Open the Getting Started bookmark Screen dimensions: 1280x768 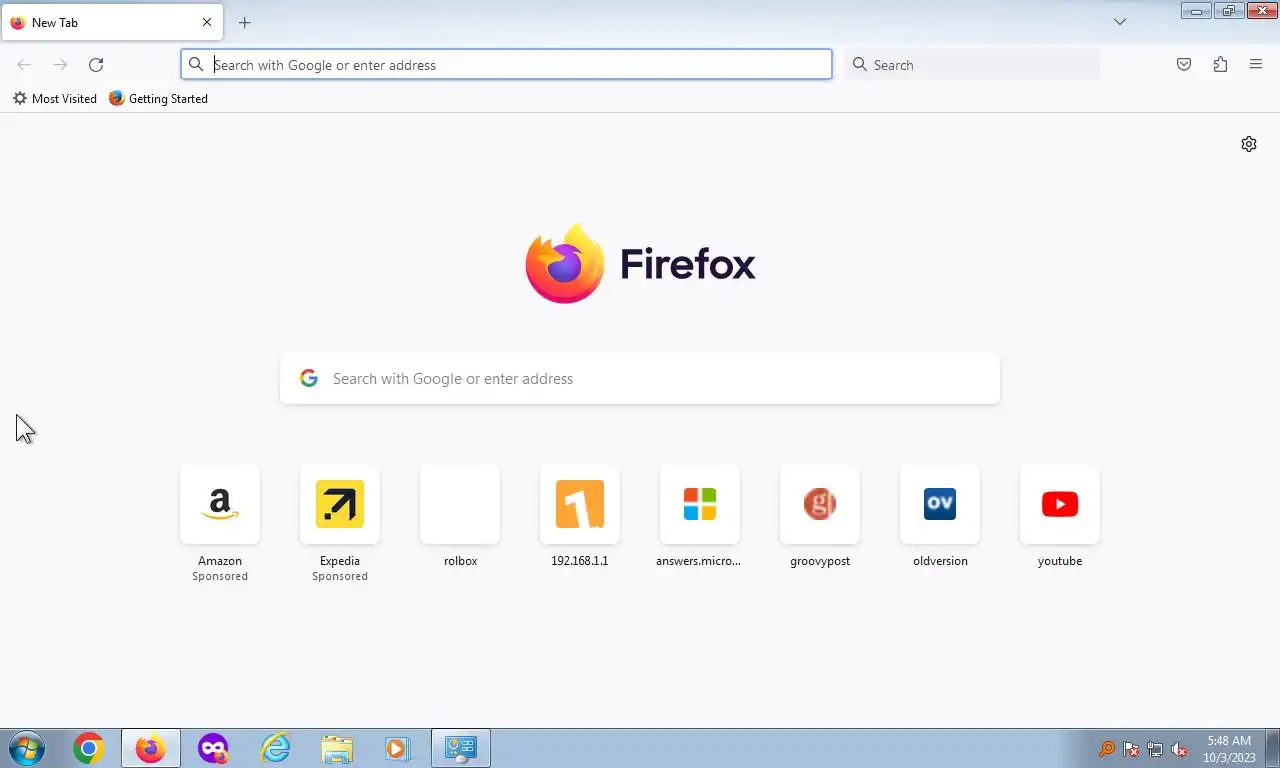coord(158,99)
